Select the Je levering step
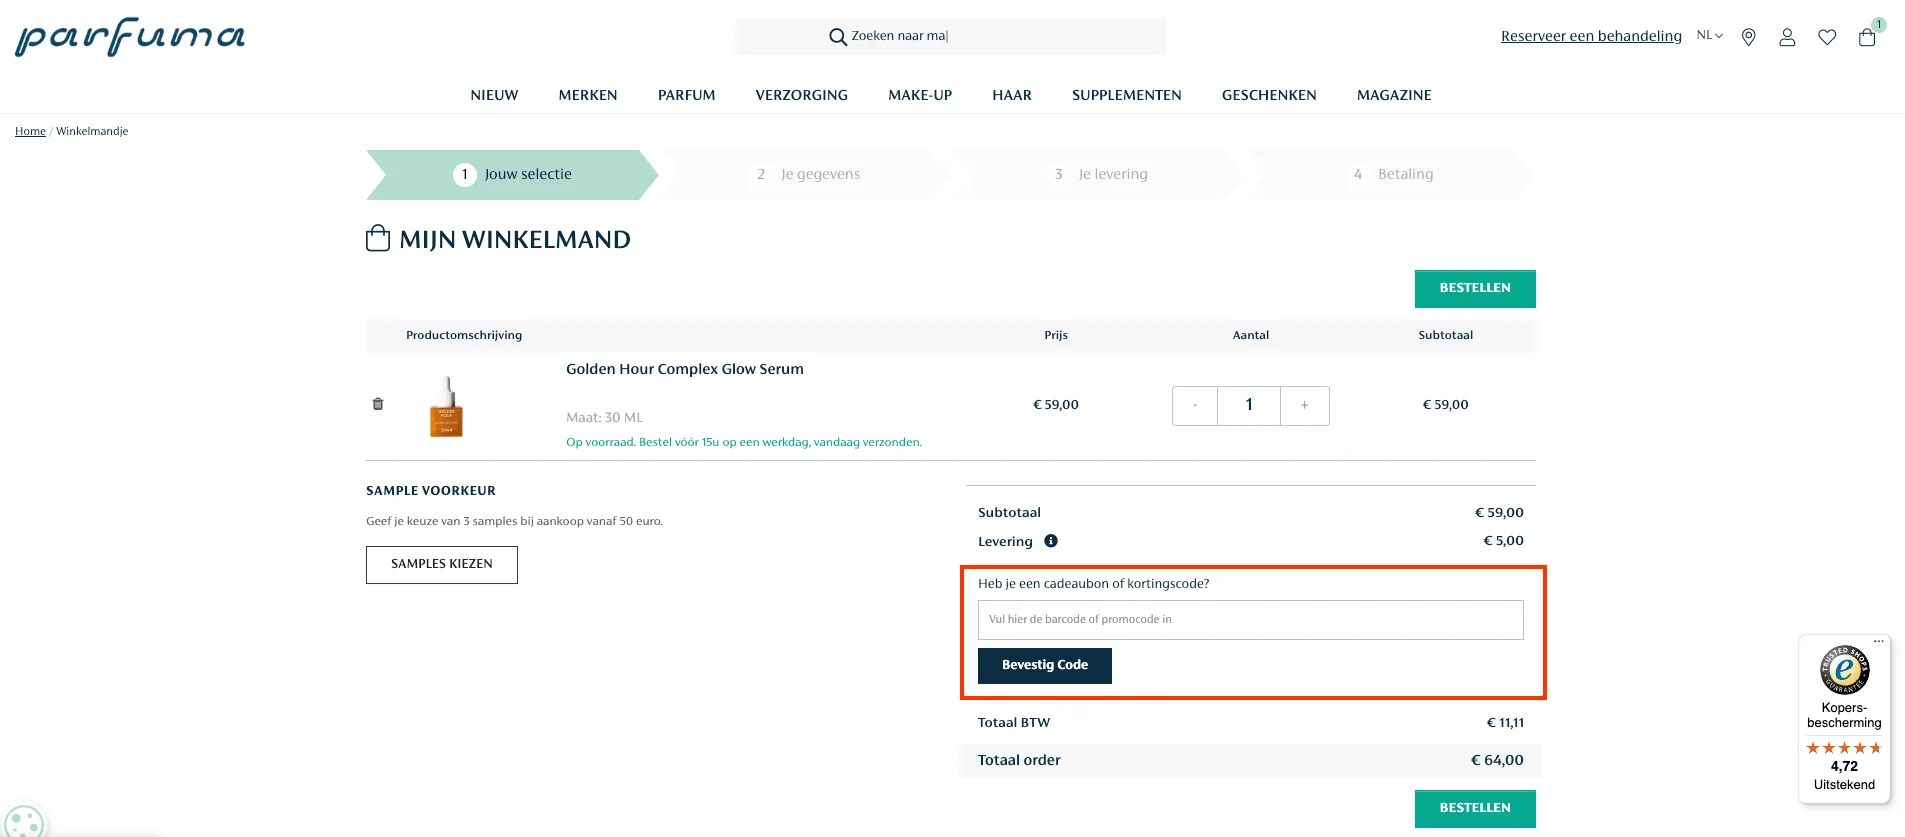 (x=1100, y=175)
